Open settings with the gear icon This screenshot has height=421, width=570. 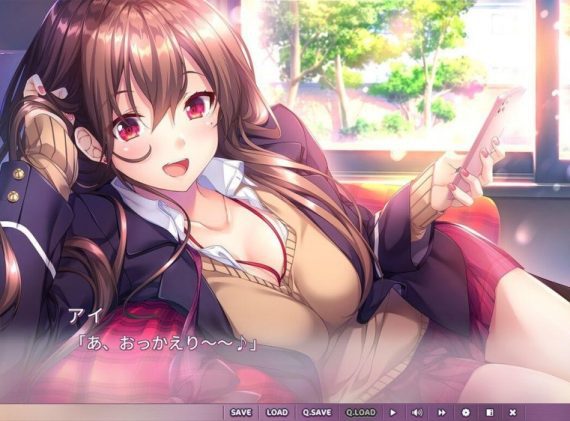click(466, 412)
